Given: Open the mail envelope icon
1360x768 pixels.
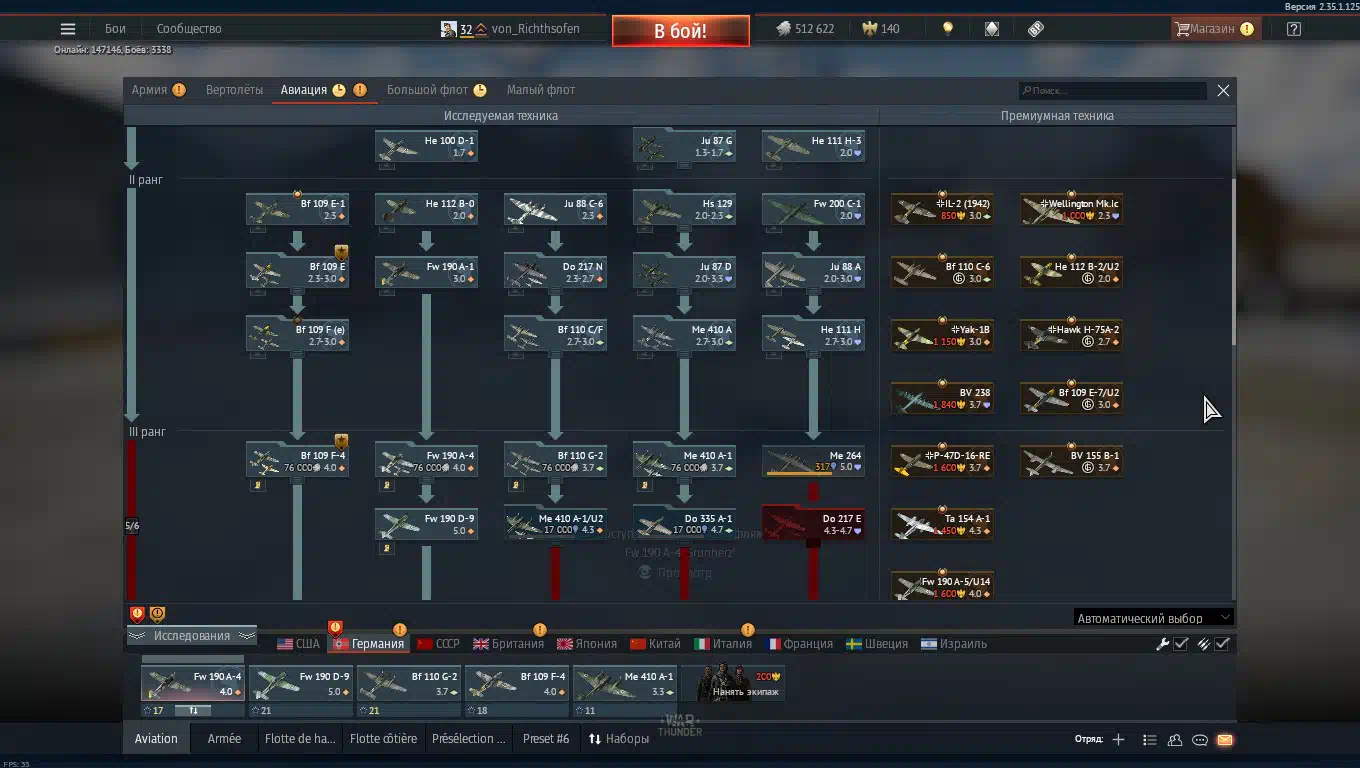Looking at the screenshot, I should click(1225, 740).
